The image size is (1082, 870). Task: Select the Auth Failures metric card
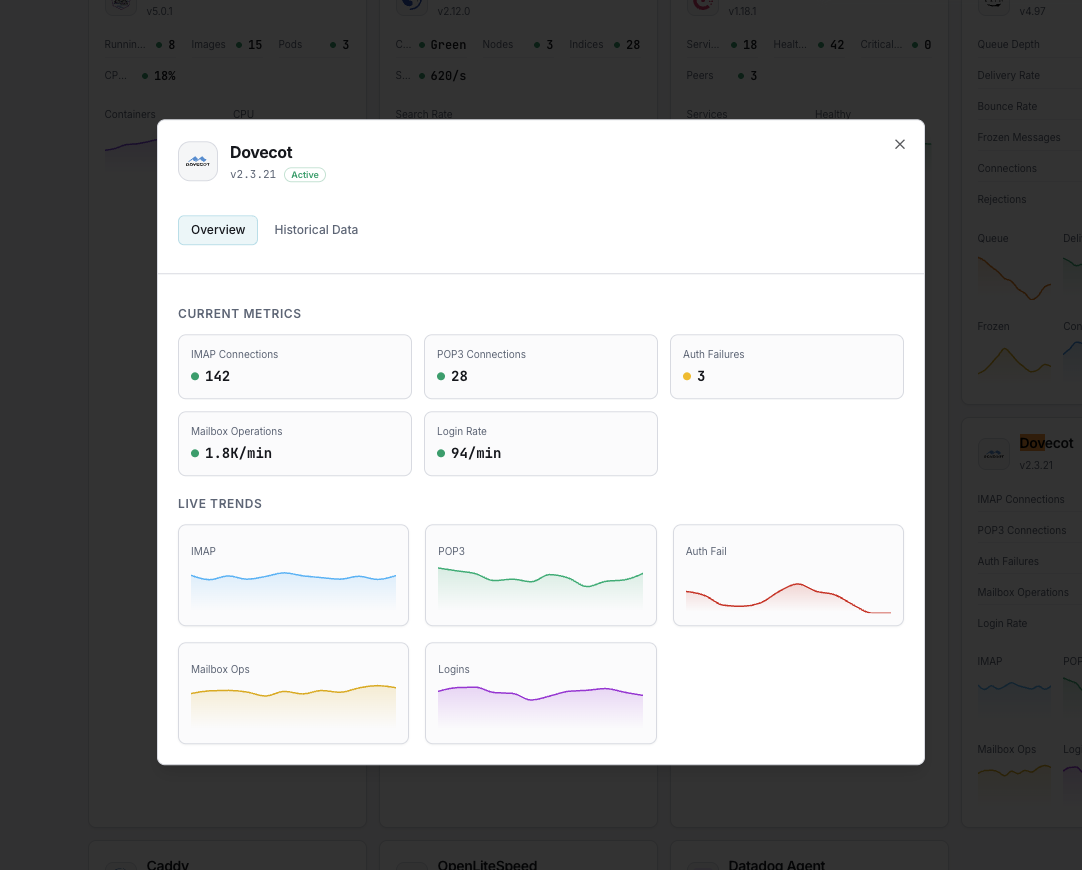click(x=786, y=366)
